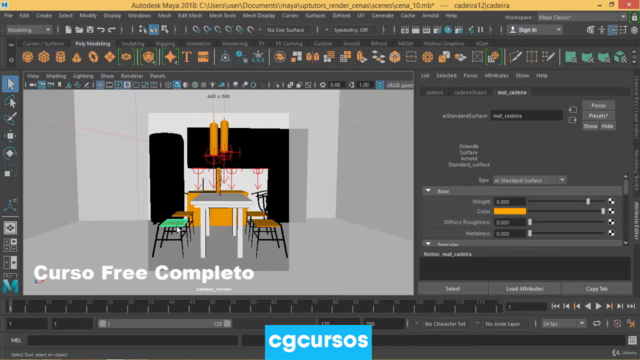Image resolution: width=640 pixels, height=360 pixels.
Task: Click the Weight slider track
Action: tap(566, 202)
